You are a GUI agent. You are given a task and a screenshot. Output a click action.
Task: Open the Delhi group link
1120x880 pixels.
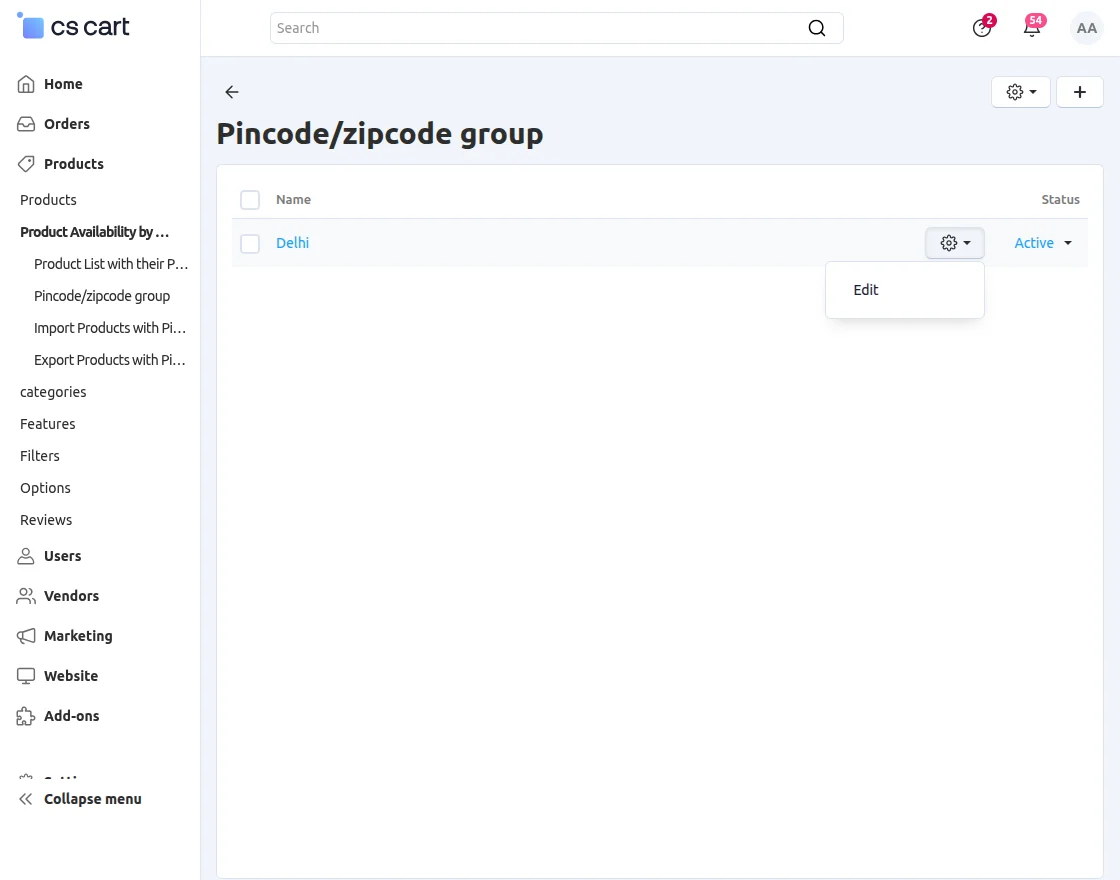[292, 243]
